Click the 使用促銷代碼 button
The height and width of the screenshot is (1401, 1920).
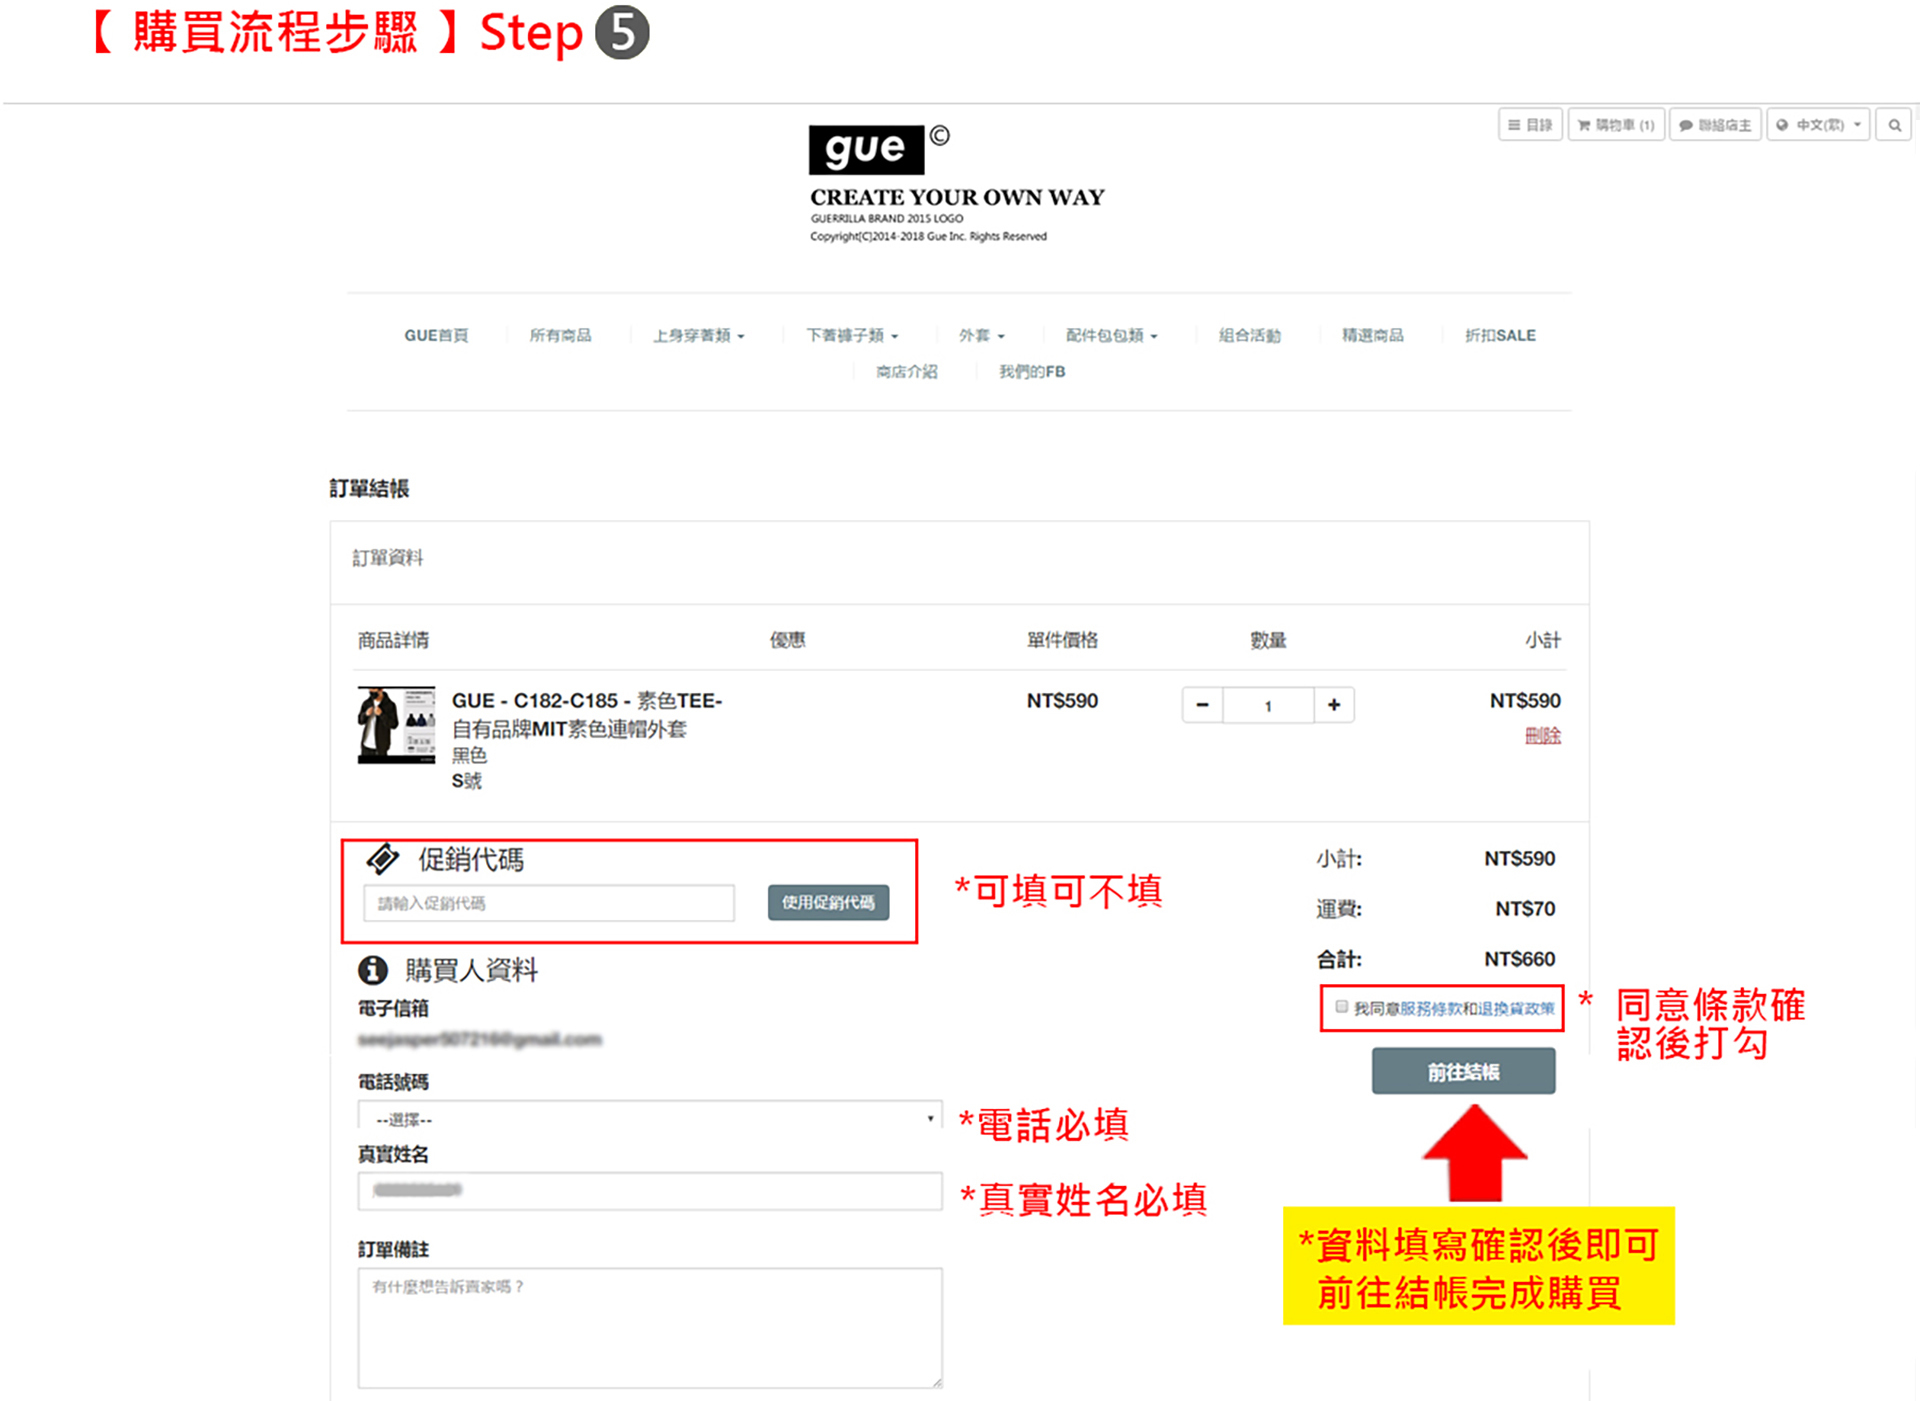tap(828, 903)
